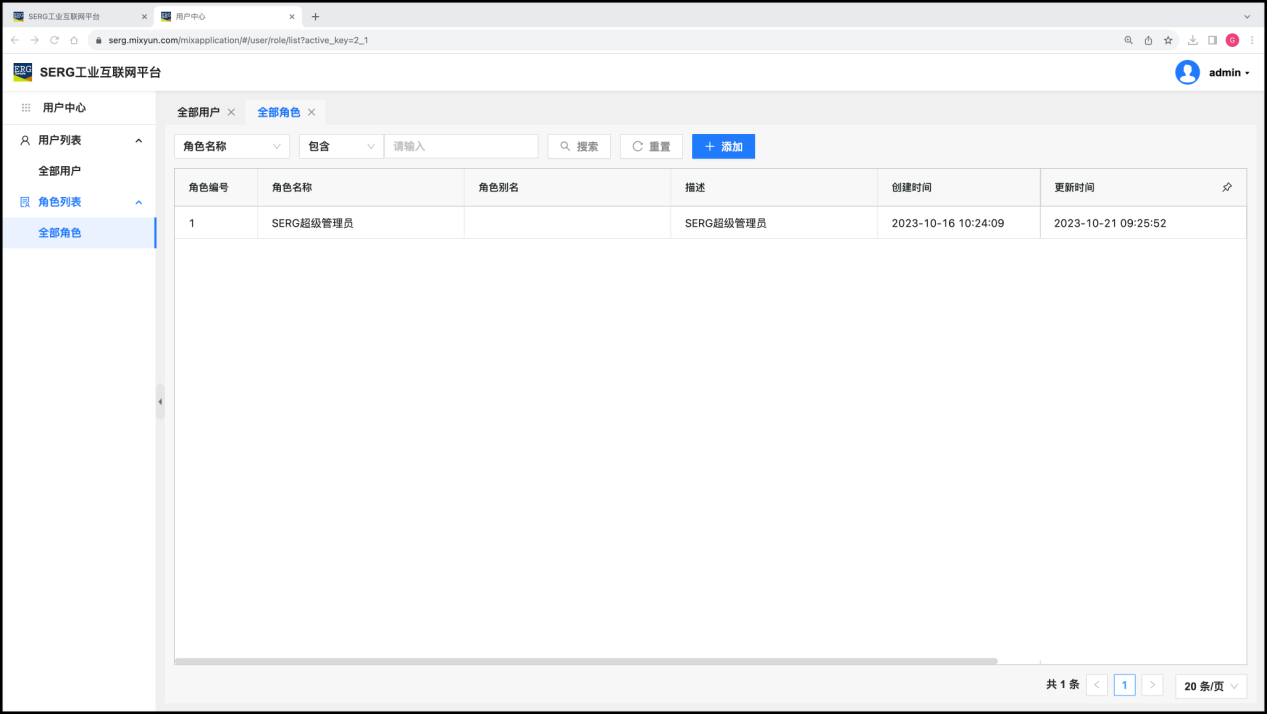
Task: Open a new browser tab with plus icon
Action: pos(315,17)
